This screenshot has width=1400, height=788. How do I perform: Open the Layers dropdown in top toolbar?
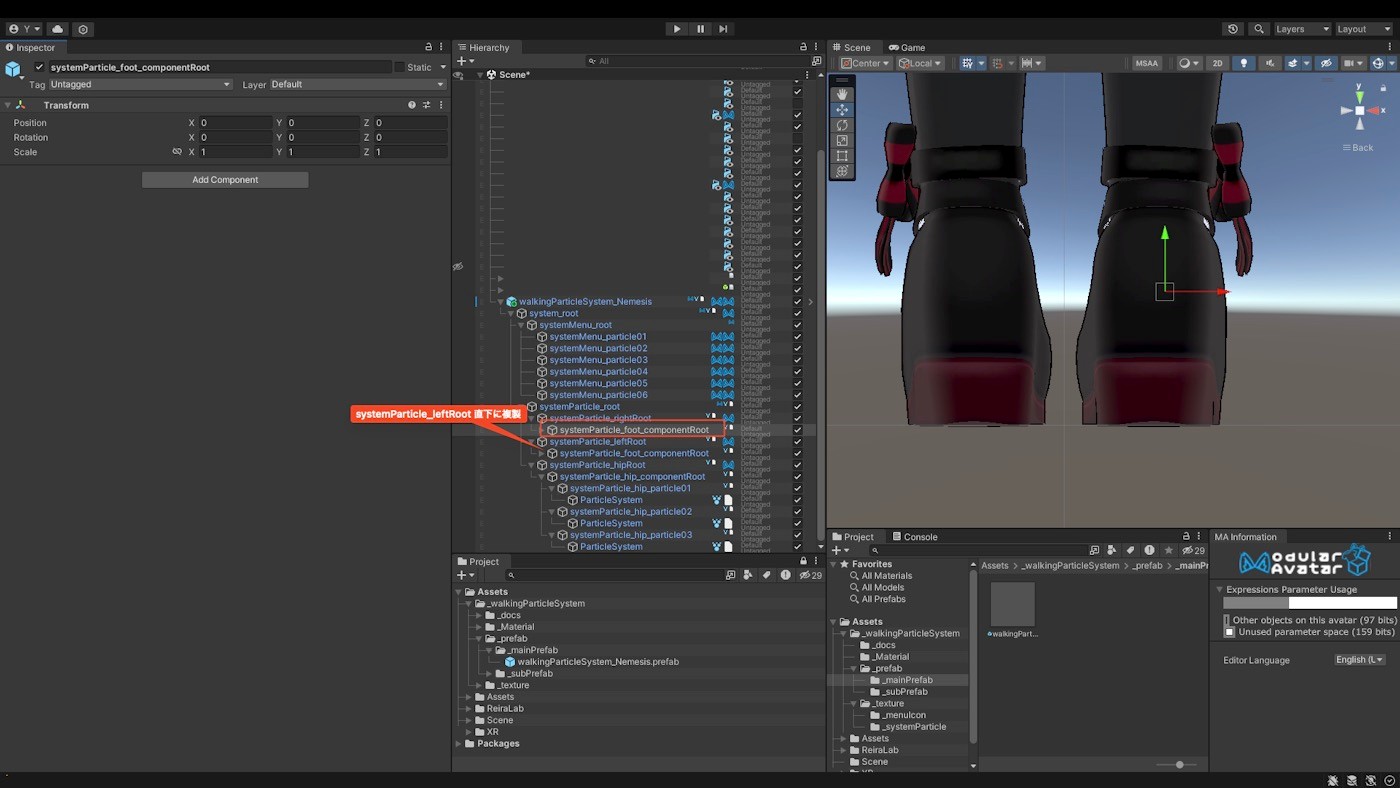[x=1301, y=29]
